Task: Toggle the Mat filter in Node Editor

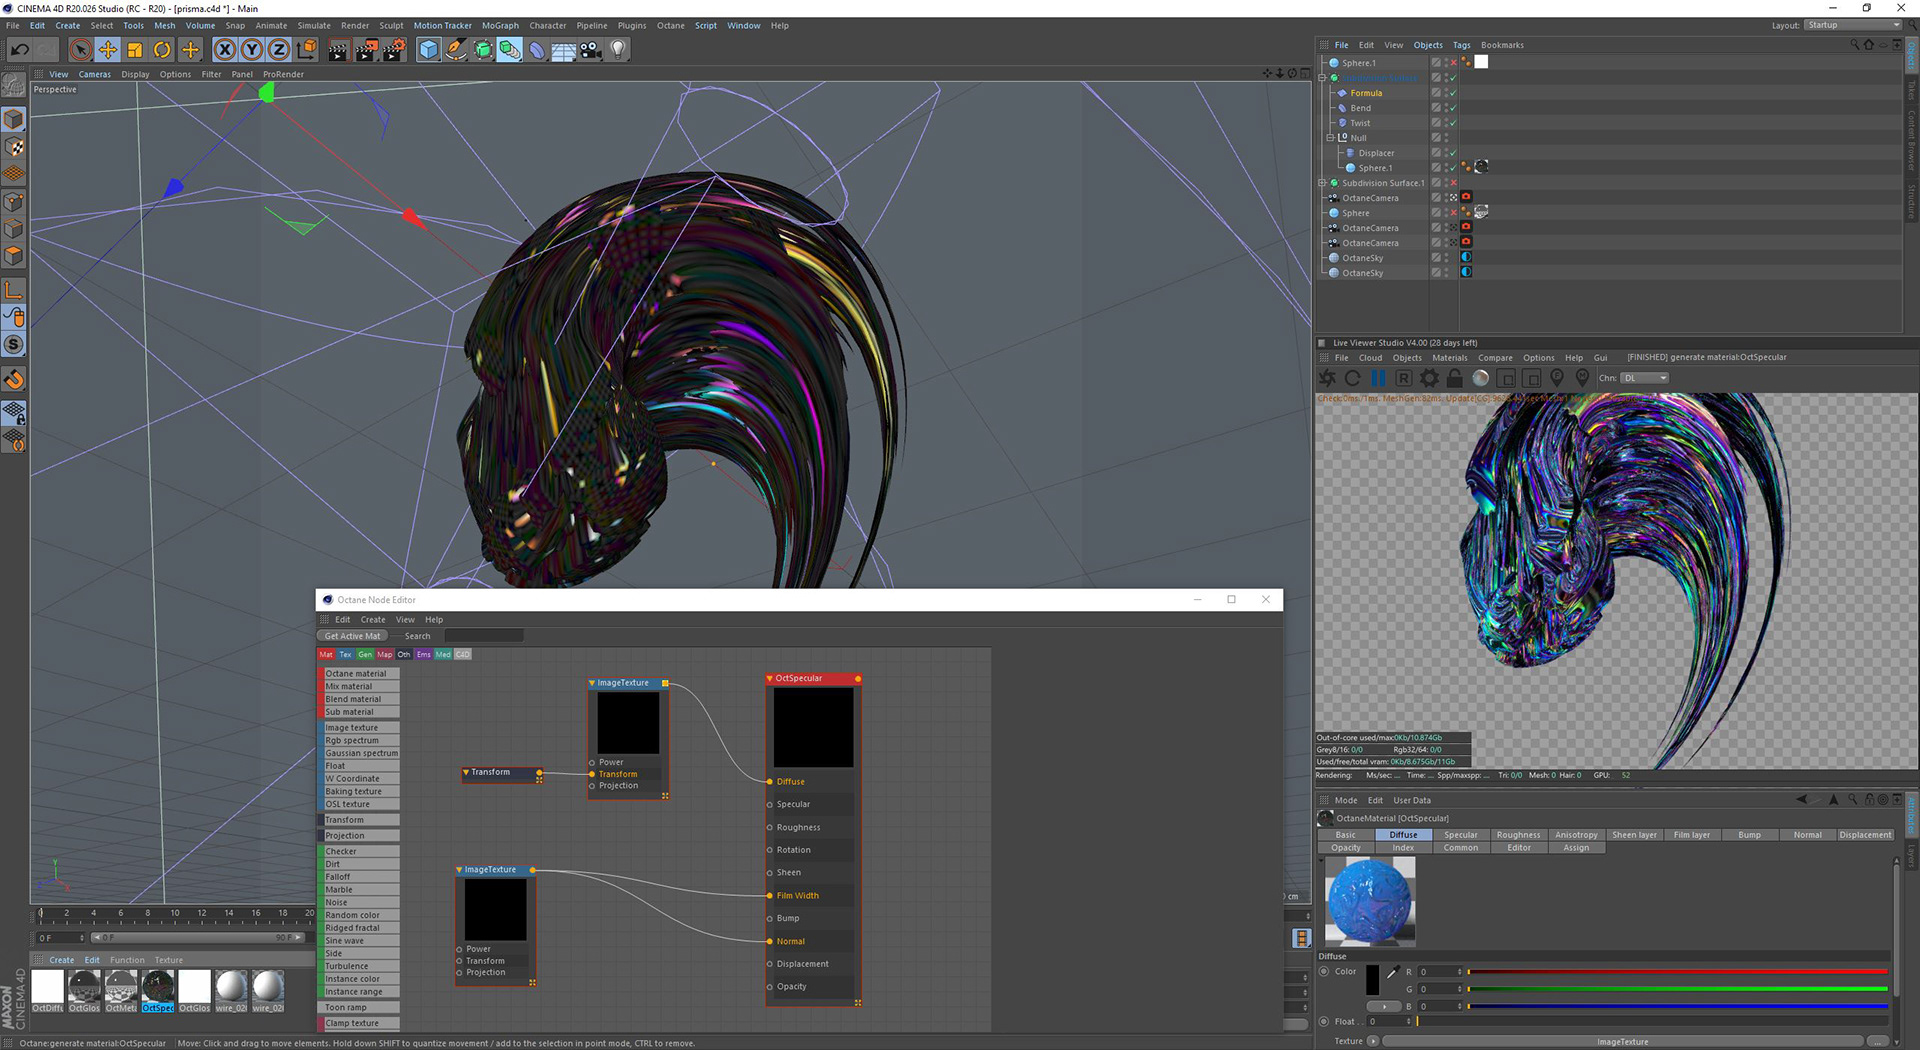Action: (x=326, y=655)
